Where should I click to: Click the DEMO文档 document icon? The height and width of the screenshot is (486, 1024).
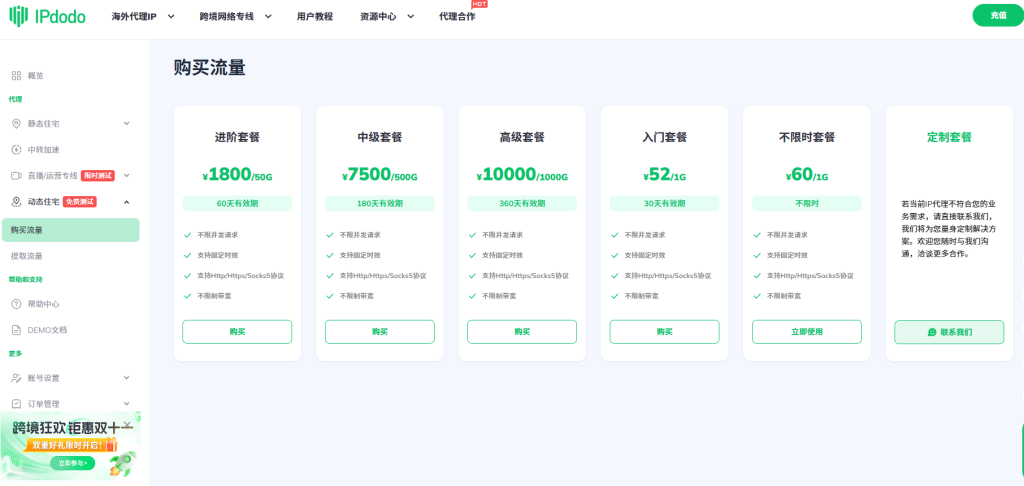[16, 330]
